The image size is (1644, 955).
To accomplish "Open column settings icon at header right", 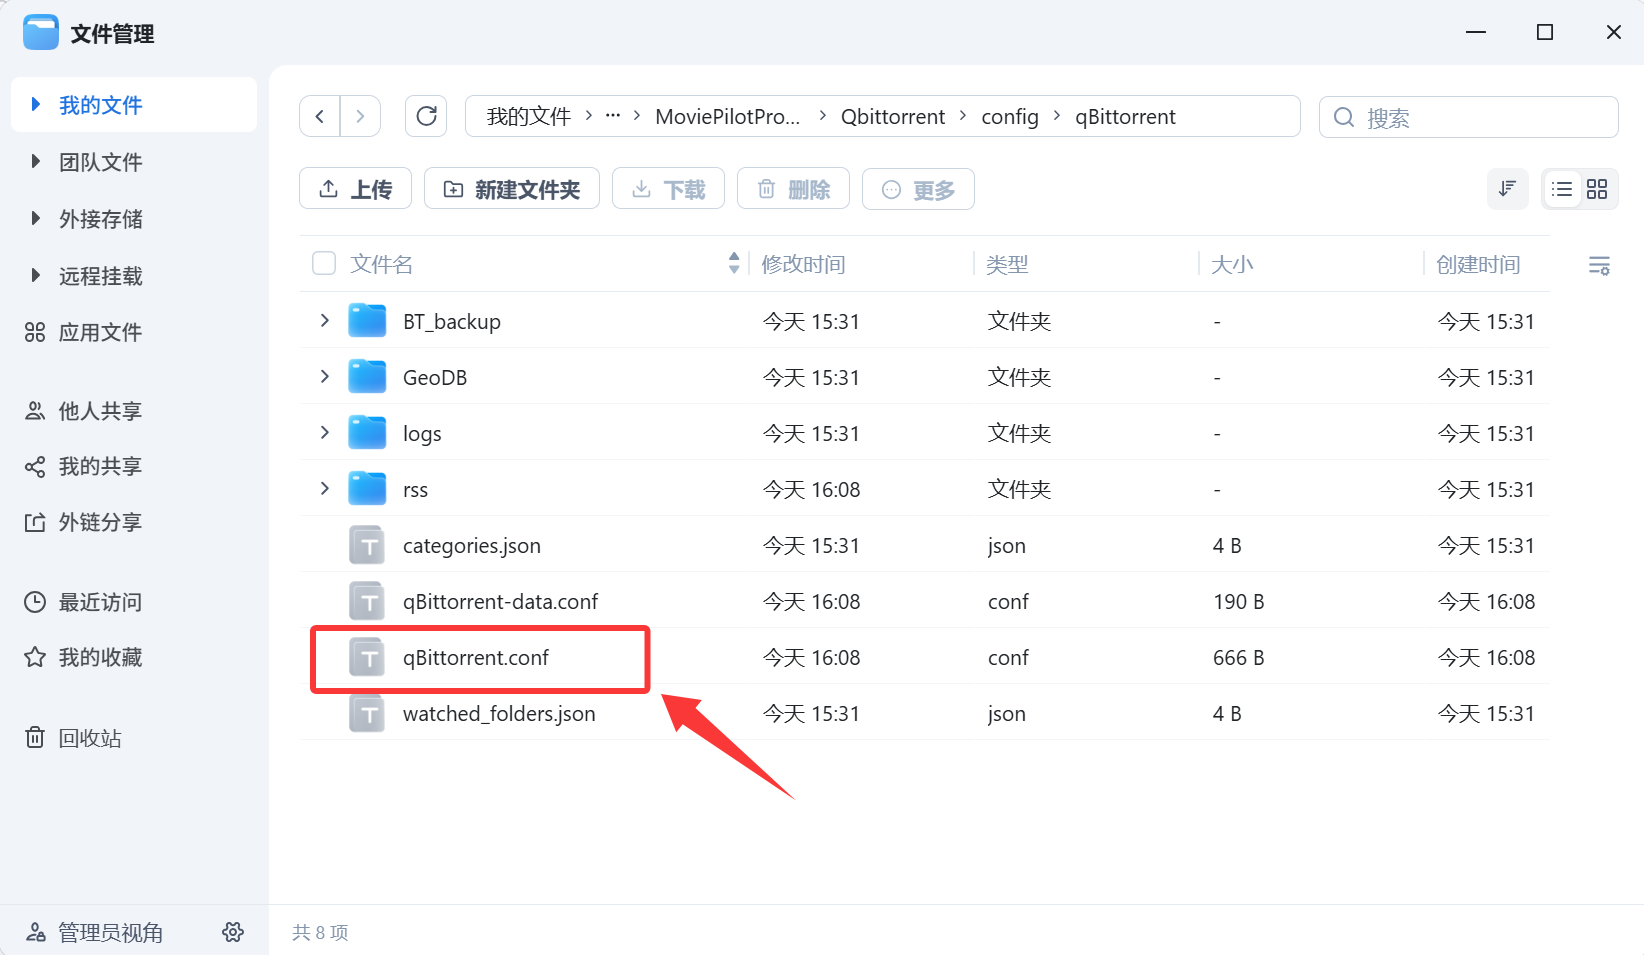I will [x=1599, y=265].
